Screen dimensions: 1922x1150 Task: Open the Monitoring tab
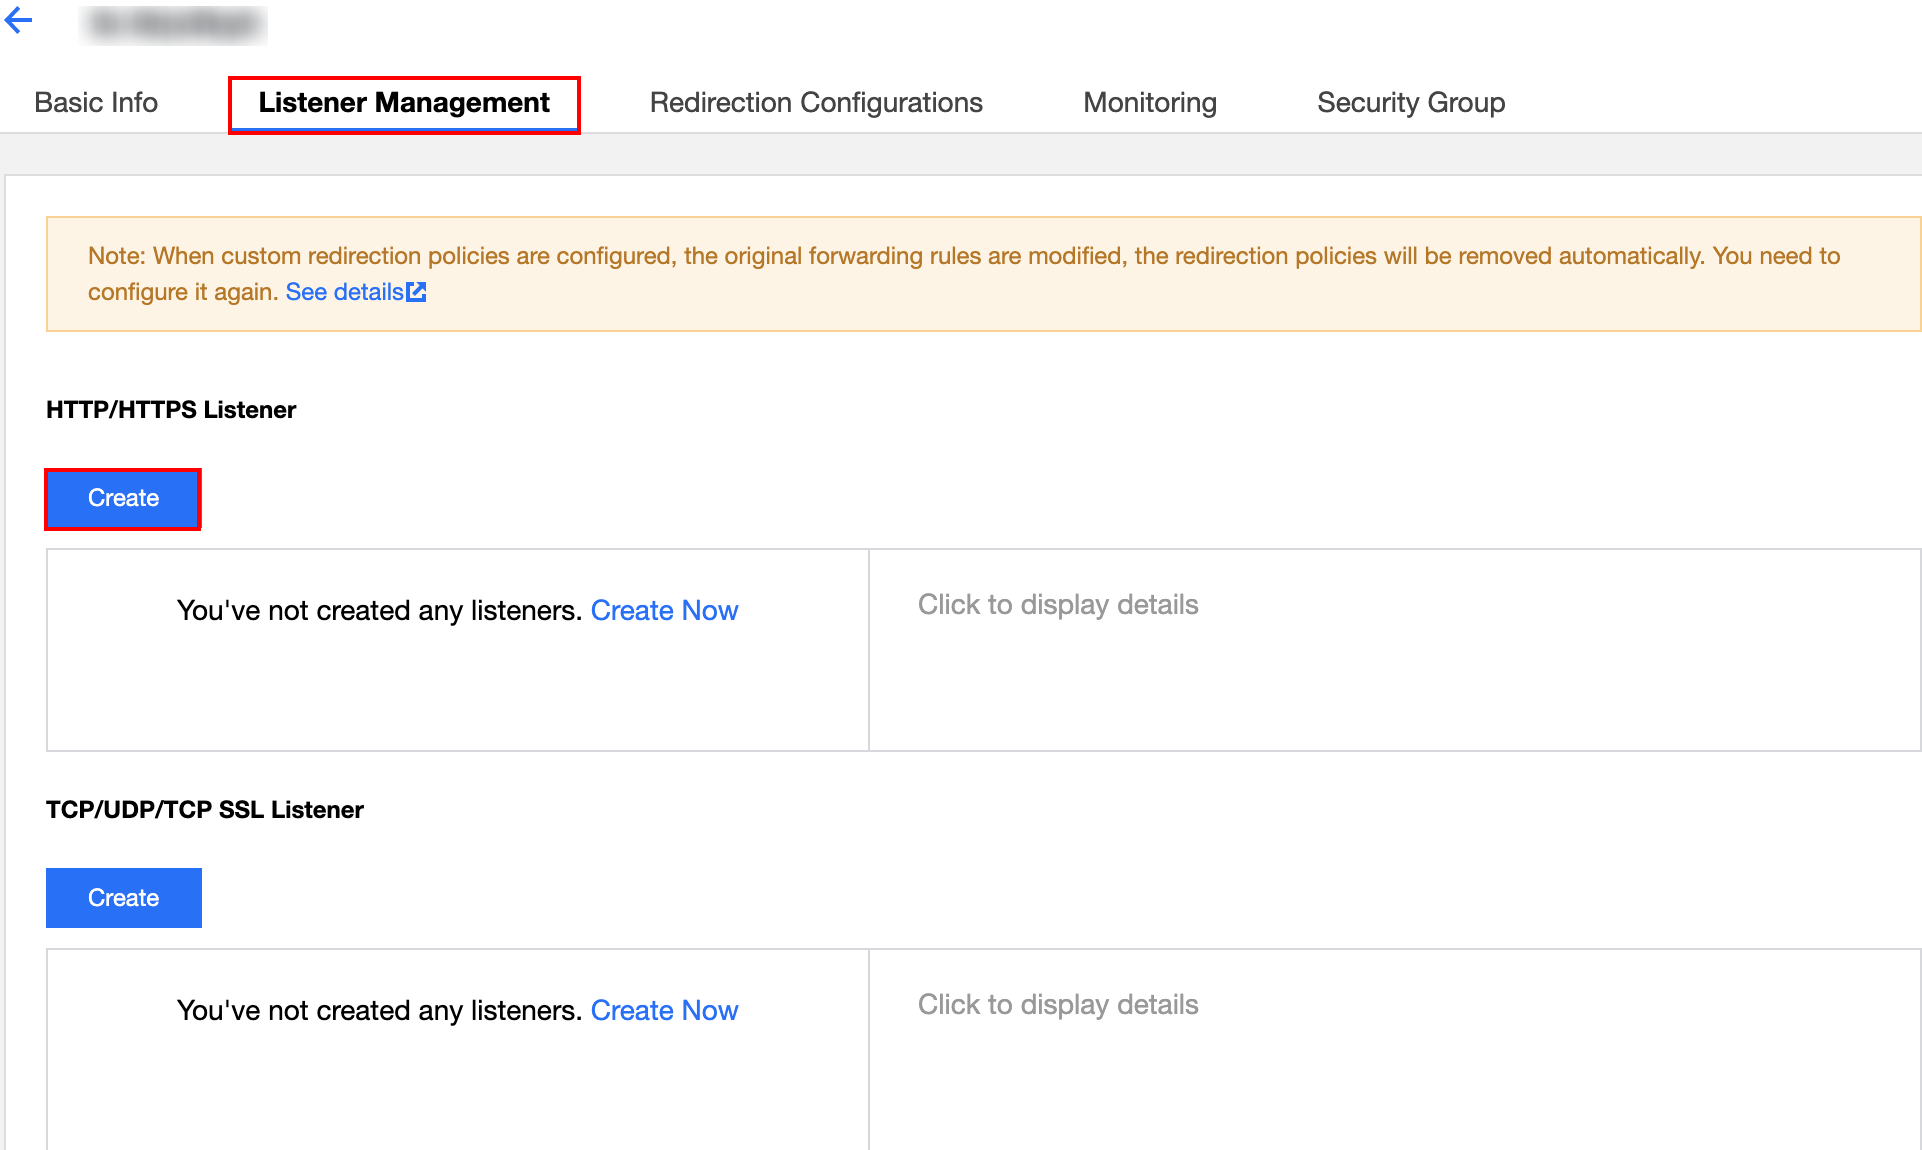click(x=1150, y=103)
